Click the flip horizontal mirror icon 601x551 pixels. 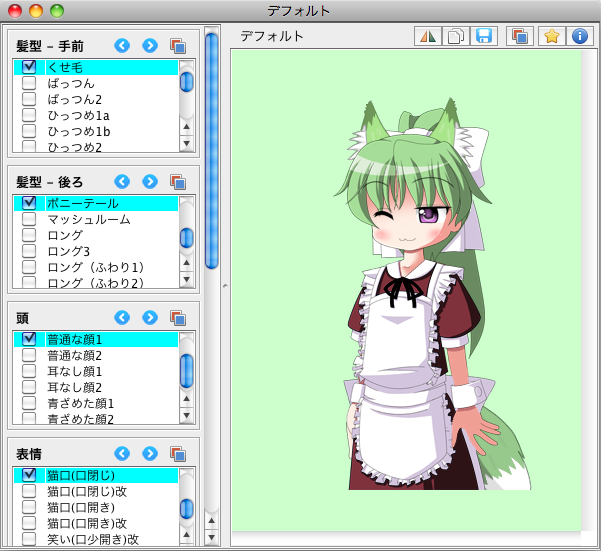point(428,36)
